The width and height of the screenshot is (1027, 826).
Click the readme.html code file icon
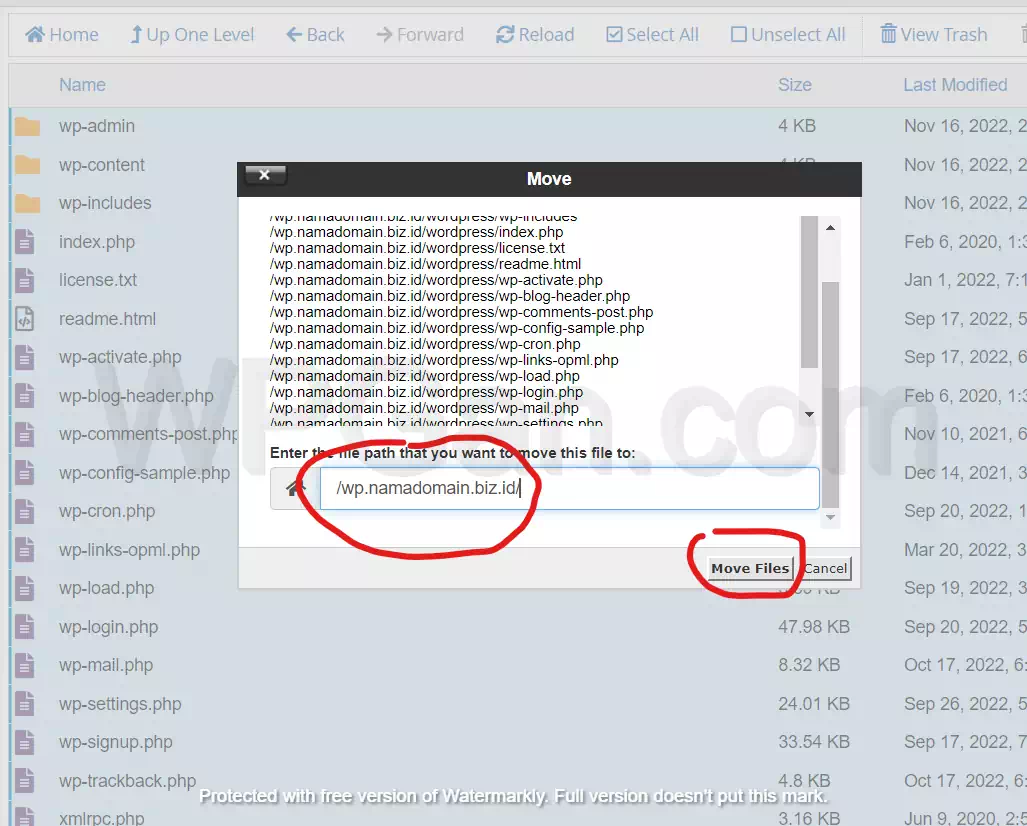25,319
